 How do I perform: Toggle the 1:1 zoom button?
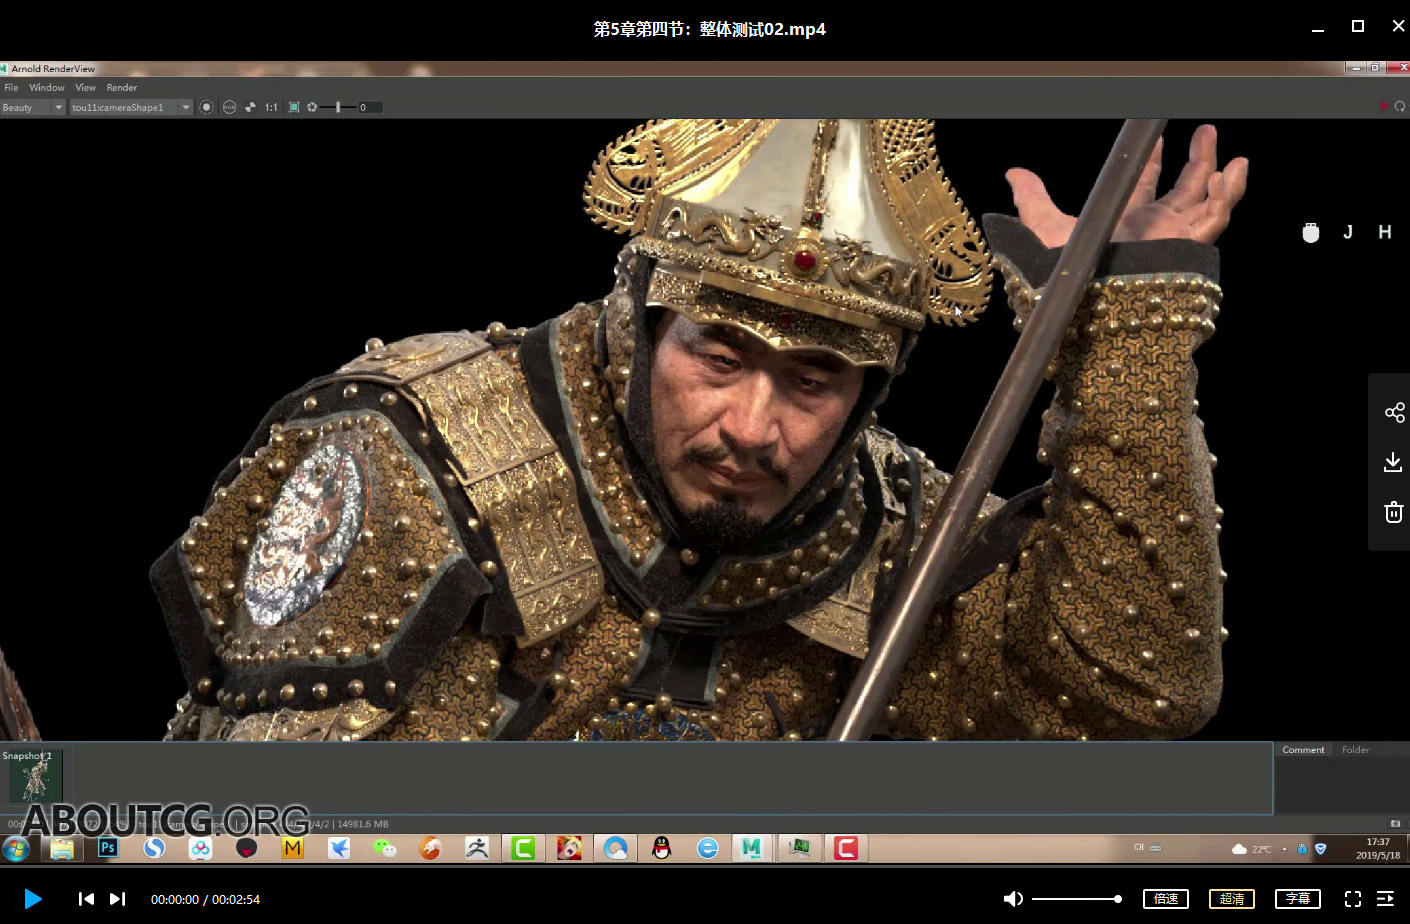(271, 107)
